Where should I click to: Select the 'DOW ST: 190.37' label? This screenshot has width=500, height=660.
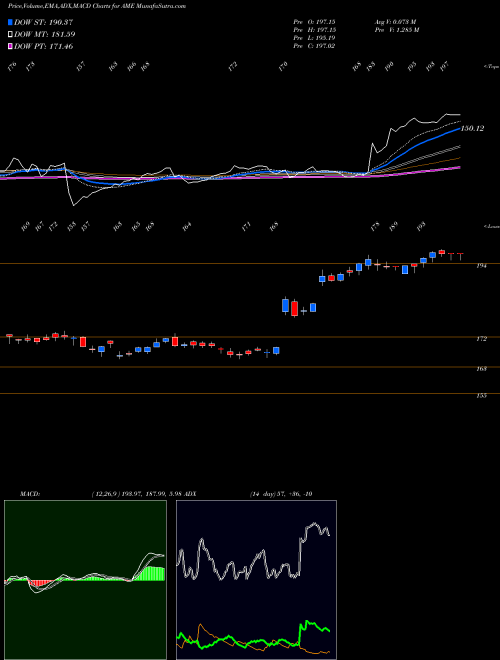pos(44,22)
